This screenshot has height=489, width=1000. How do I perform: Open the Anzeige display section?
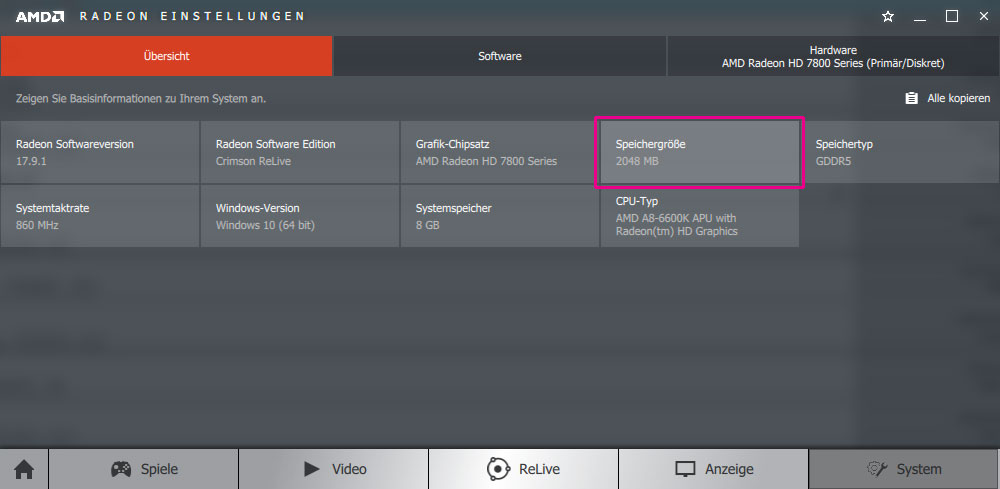714,469
